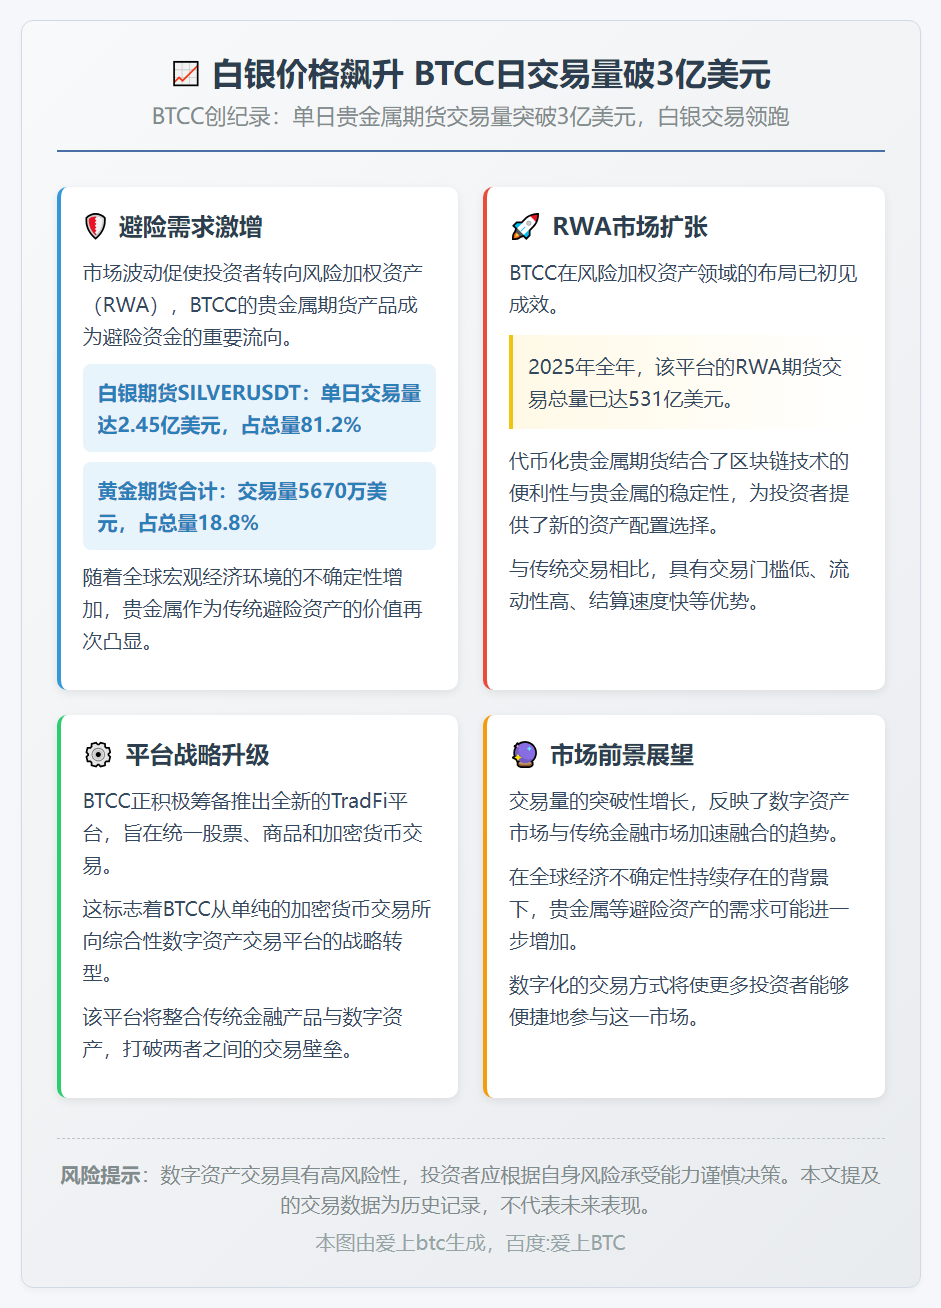Click the subtitle starting with BTCC创纪录

tap(471, 117)
